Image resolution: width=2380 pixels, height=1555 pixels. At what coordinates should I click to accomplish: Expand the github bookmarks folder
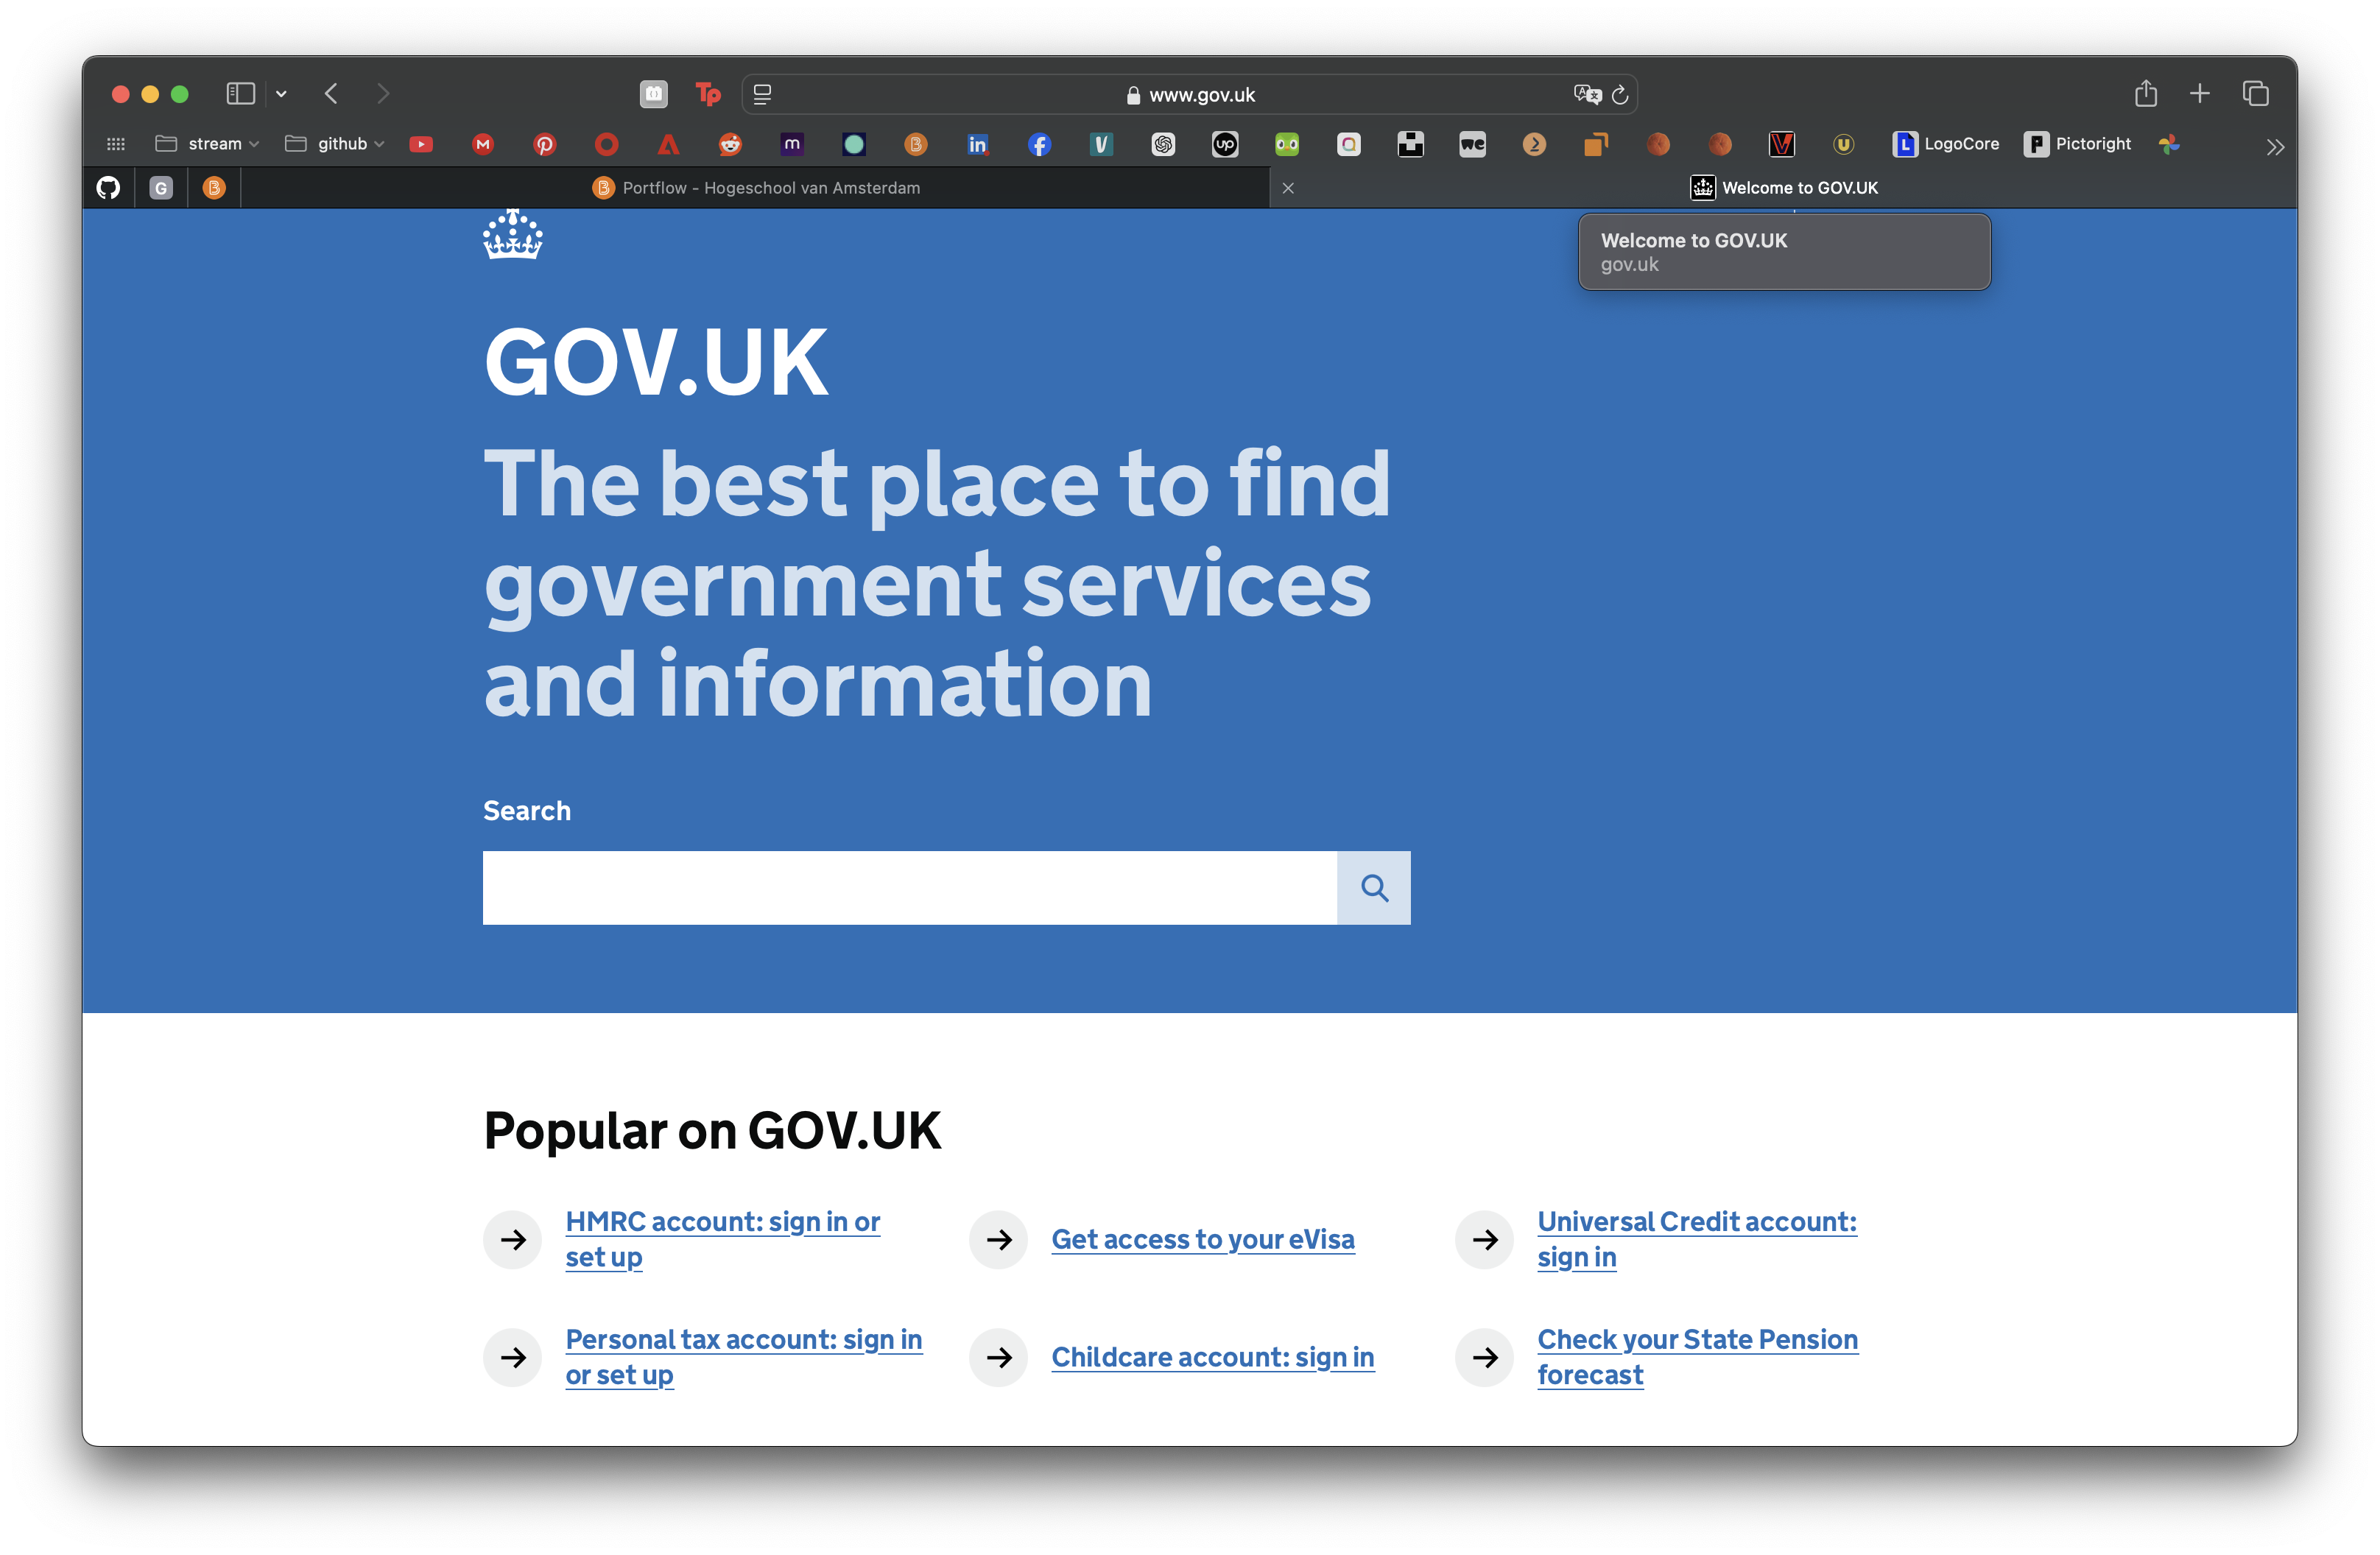click(335, 144)
